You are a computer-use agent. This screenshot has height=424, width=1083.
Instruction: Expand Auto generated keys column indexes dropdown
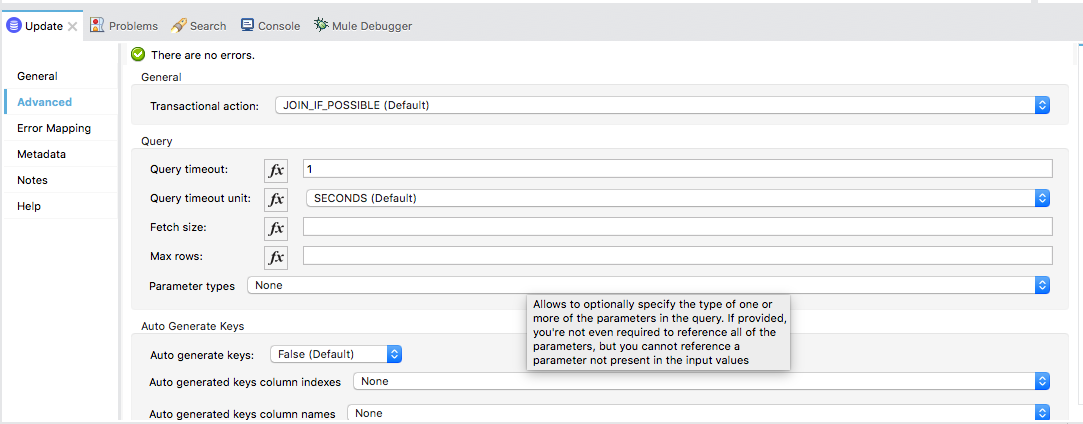point(1041,381)
